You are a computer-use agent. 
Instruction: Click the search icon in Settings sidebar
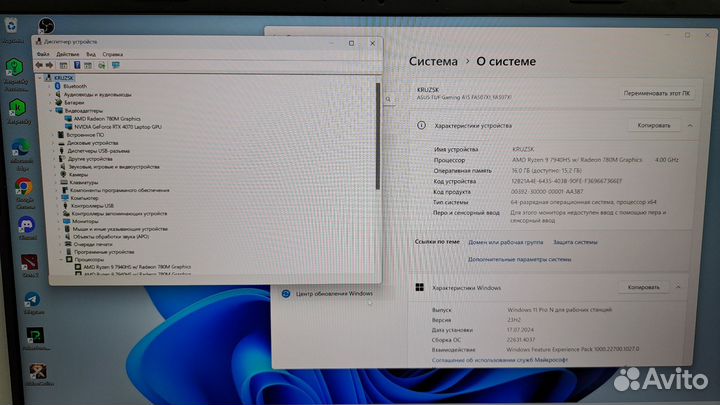tap(388, 99)
